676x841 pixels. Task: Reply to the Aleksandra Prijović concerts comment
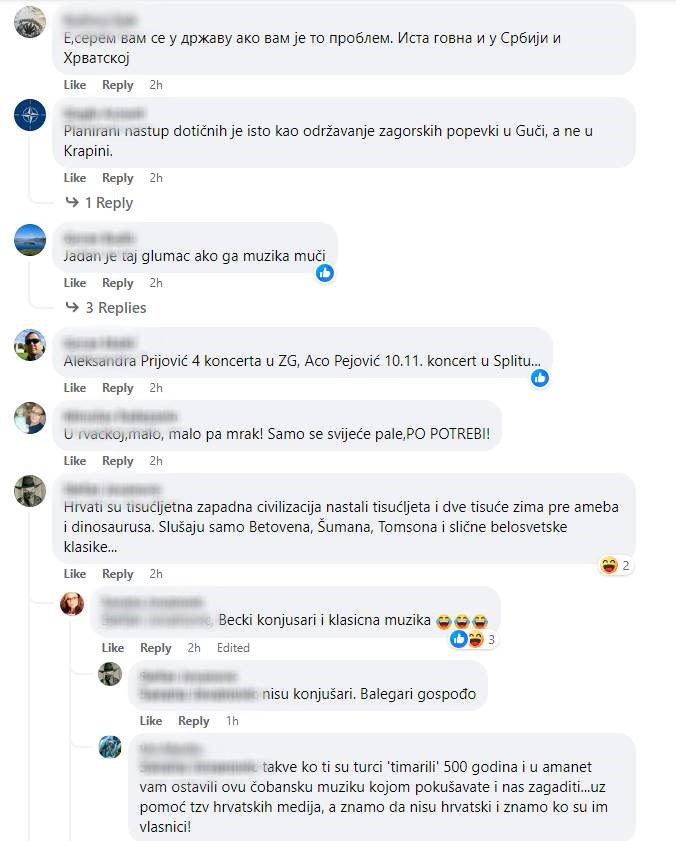117,388
